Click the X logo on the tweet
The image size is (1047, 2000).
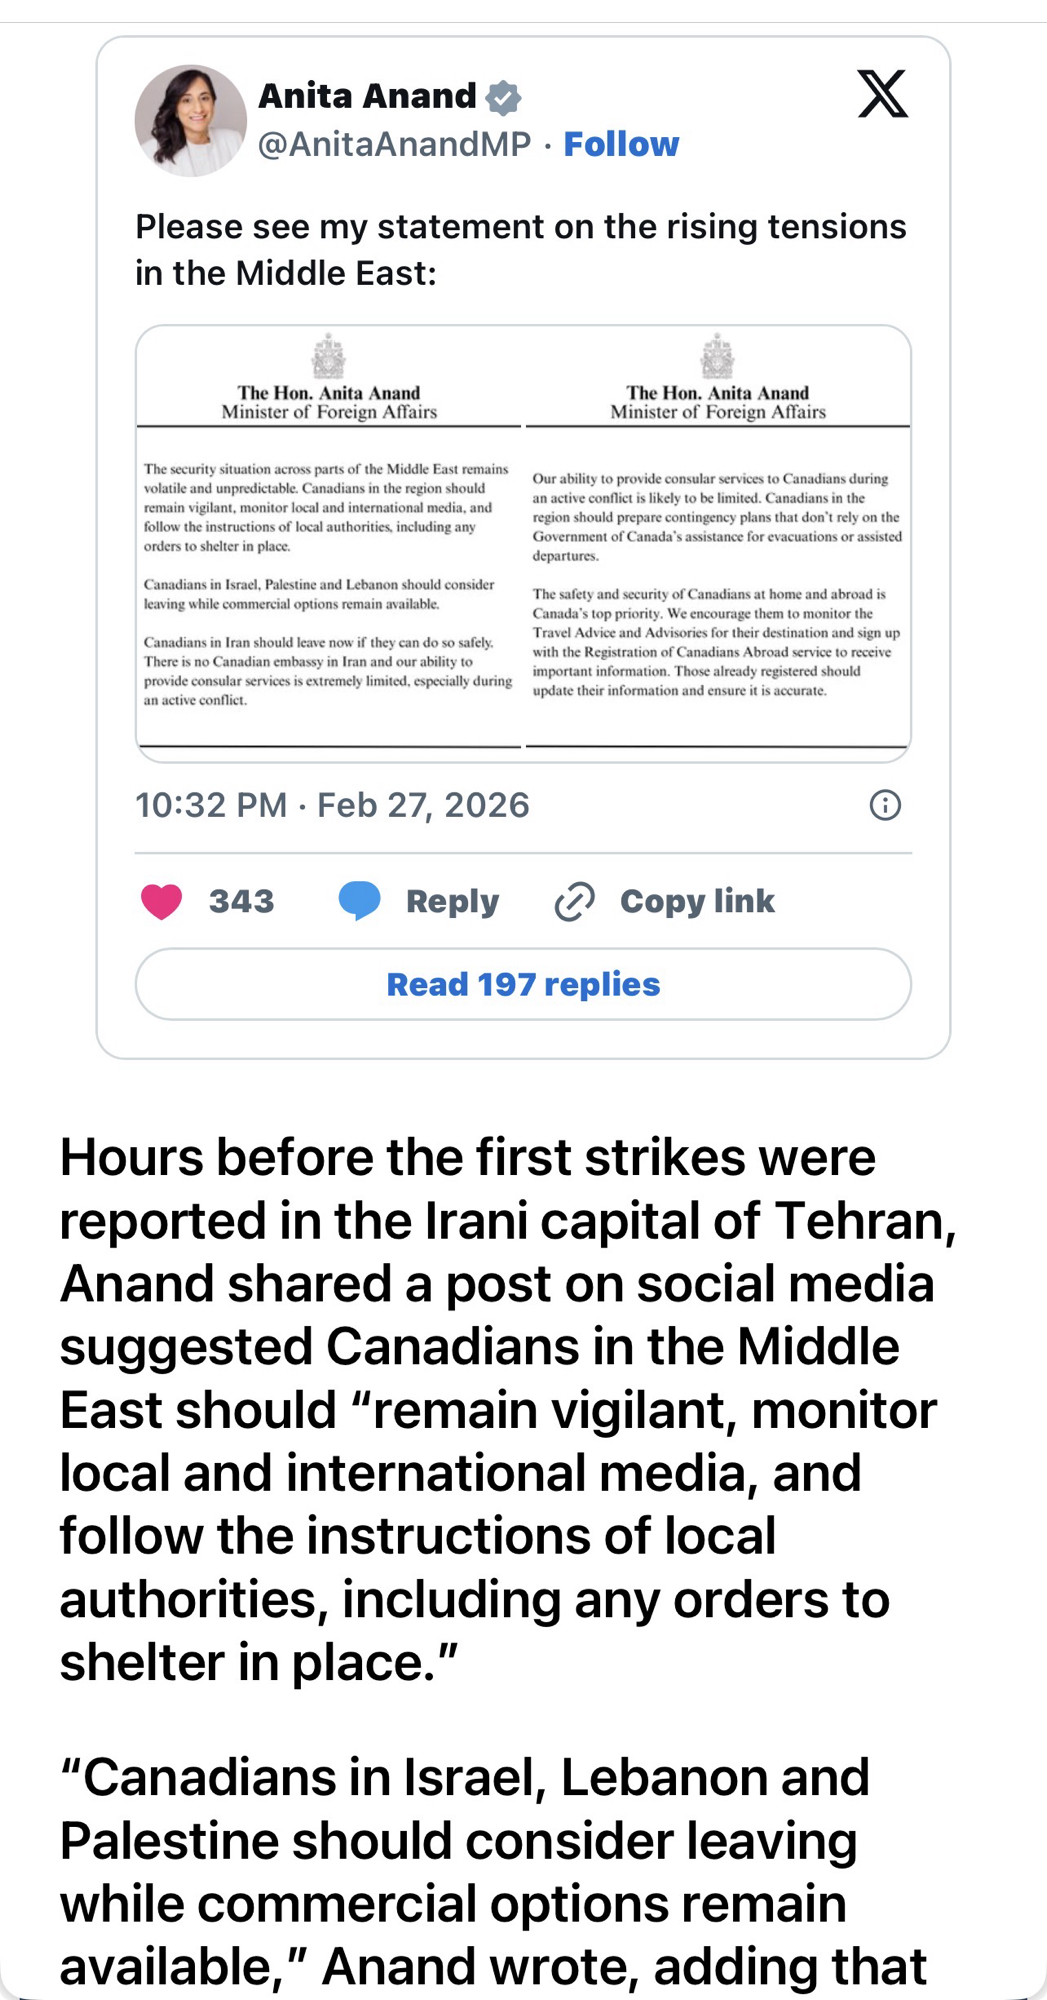[x=882, y=95]
